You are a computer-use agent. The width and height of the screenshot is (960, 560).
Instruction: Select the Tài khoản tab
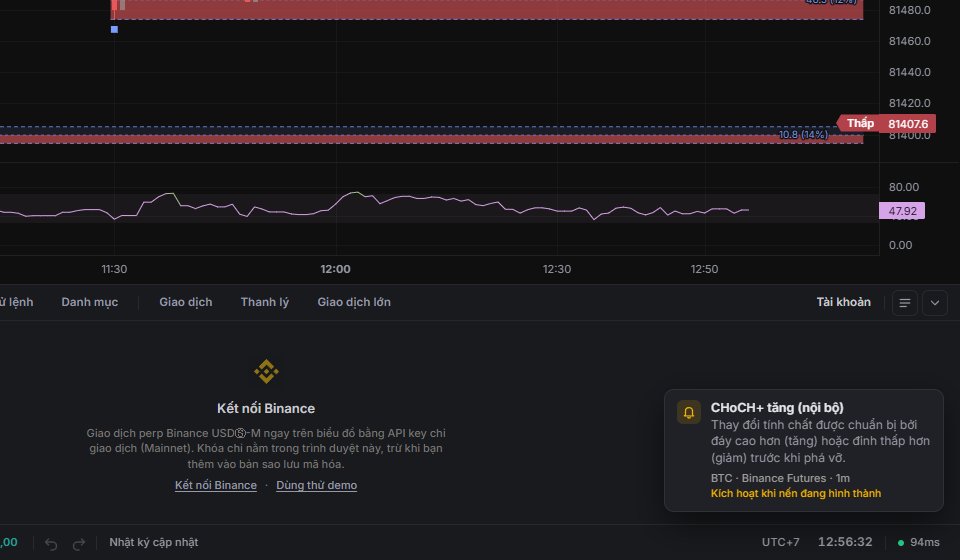[843, 302]
